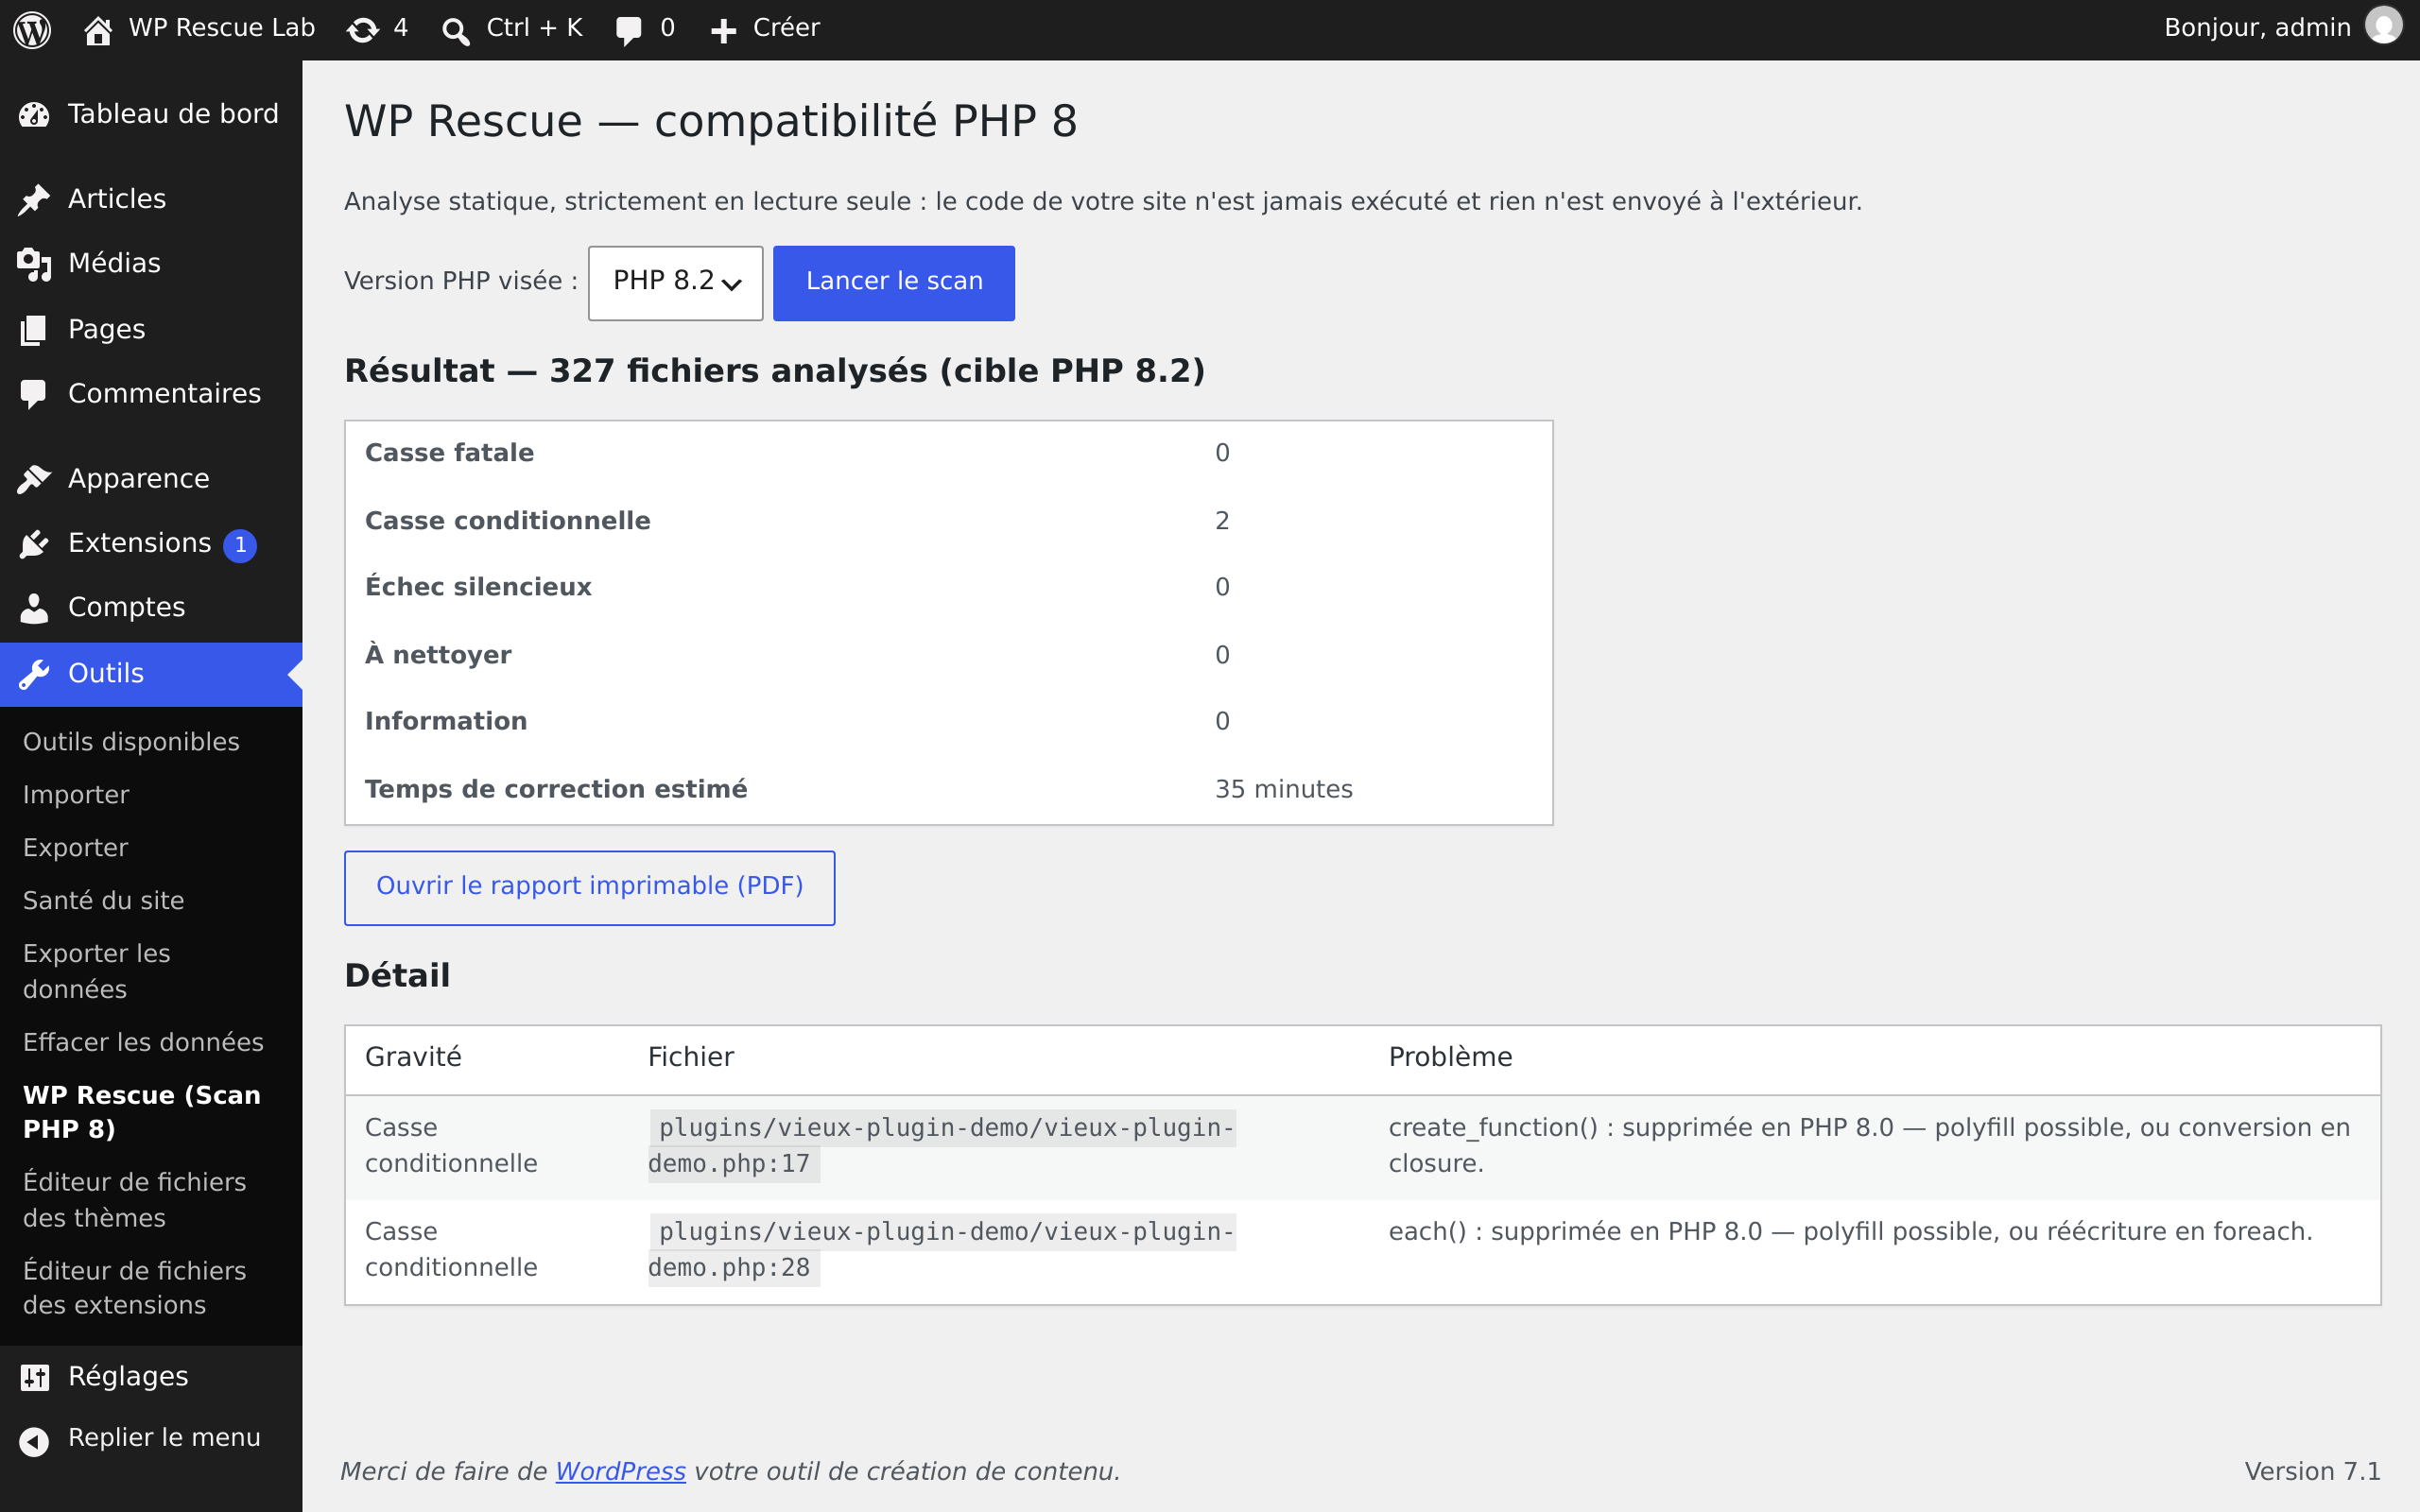The height and width of the screenshot is (1512, 2420).
Task: Click the Apparence brush icon
Action: (34, 479)
